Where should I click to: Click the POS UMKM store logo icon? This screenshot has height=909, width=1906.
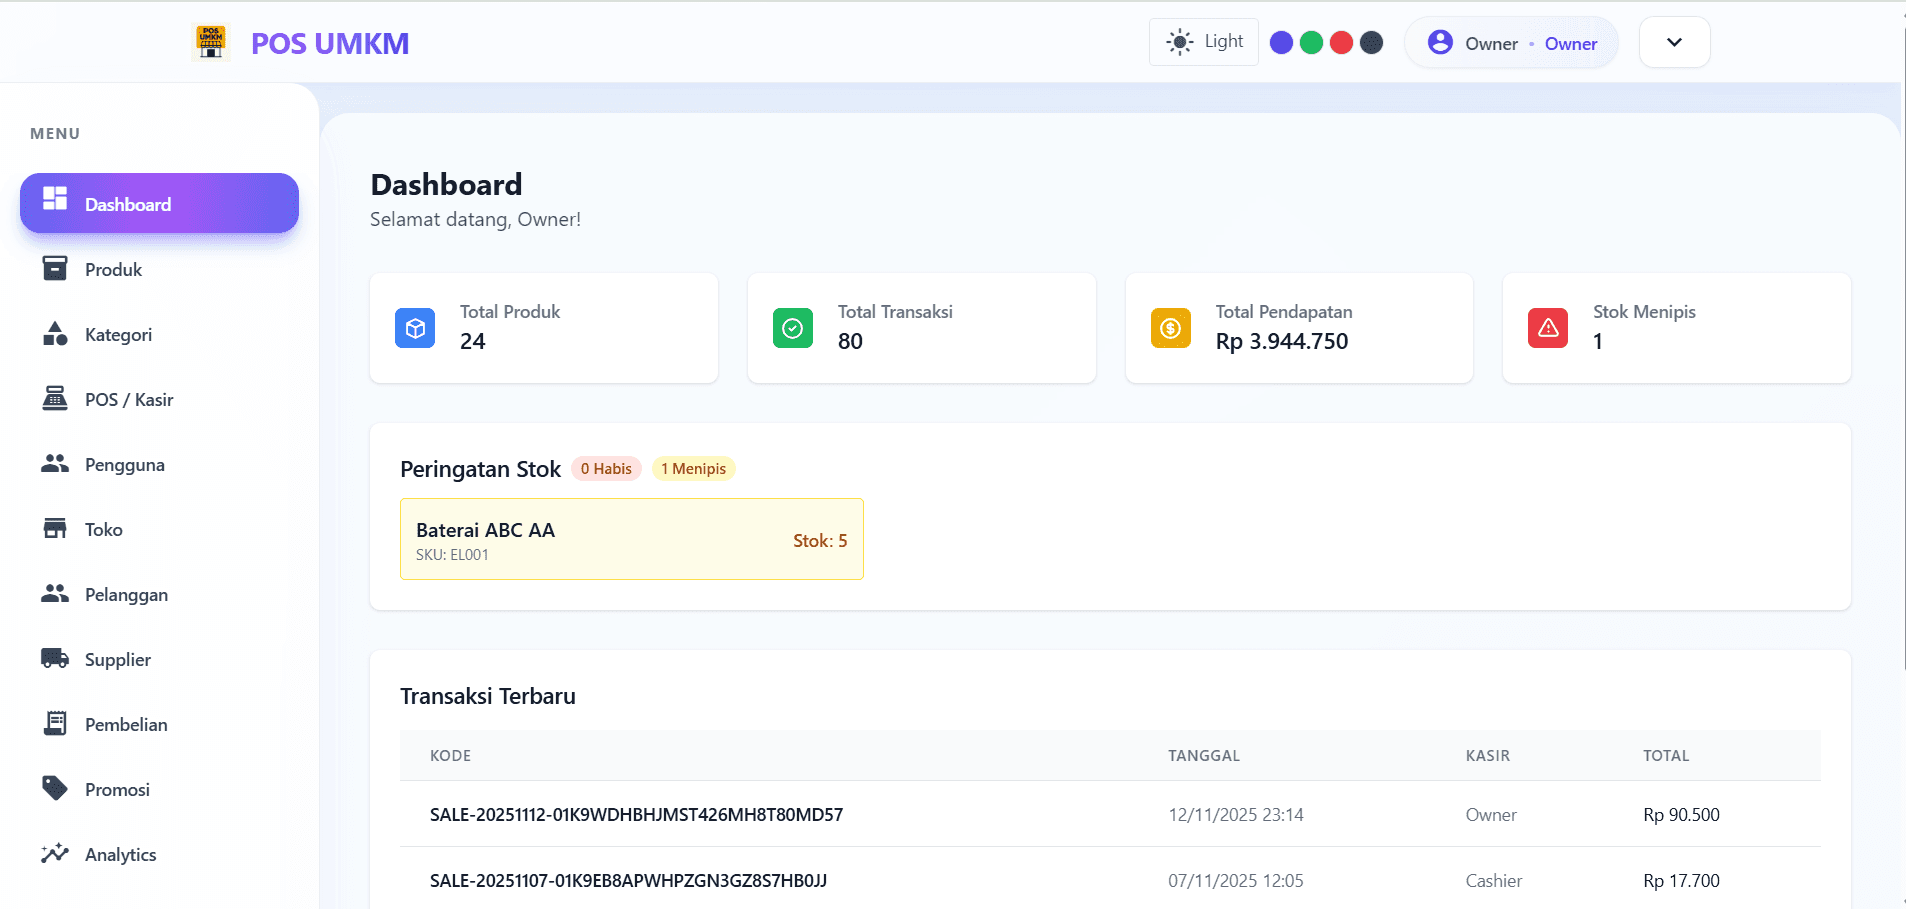(211, 43)
